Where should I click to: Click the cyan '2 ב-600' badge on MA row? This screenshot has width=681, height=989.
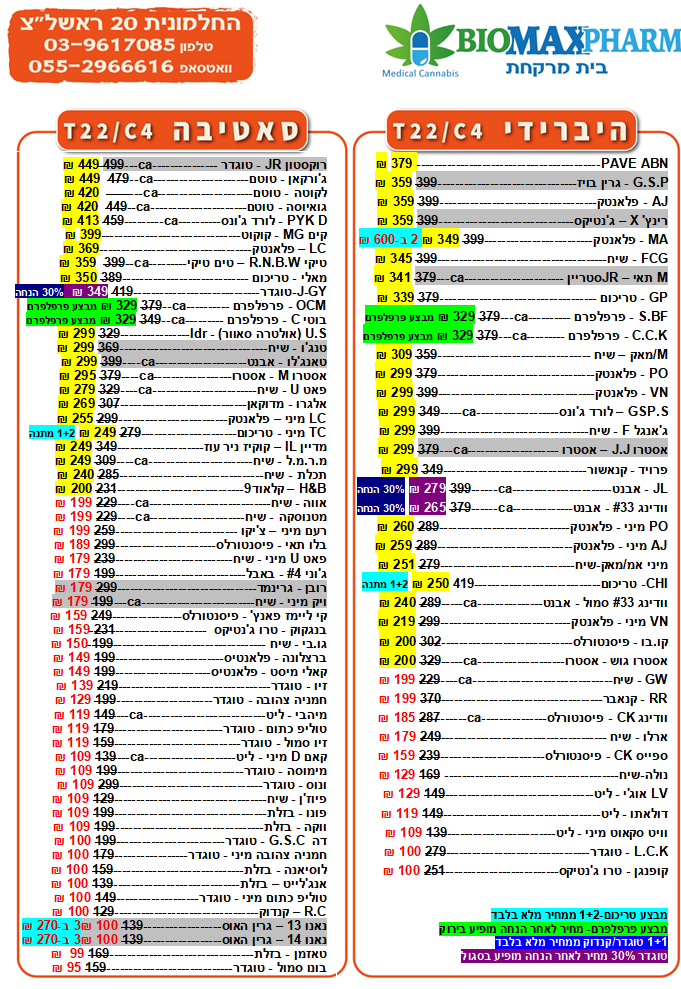[x=383, y=240]
